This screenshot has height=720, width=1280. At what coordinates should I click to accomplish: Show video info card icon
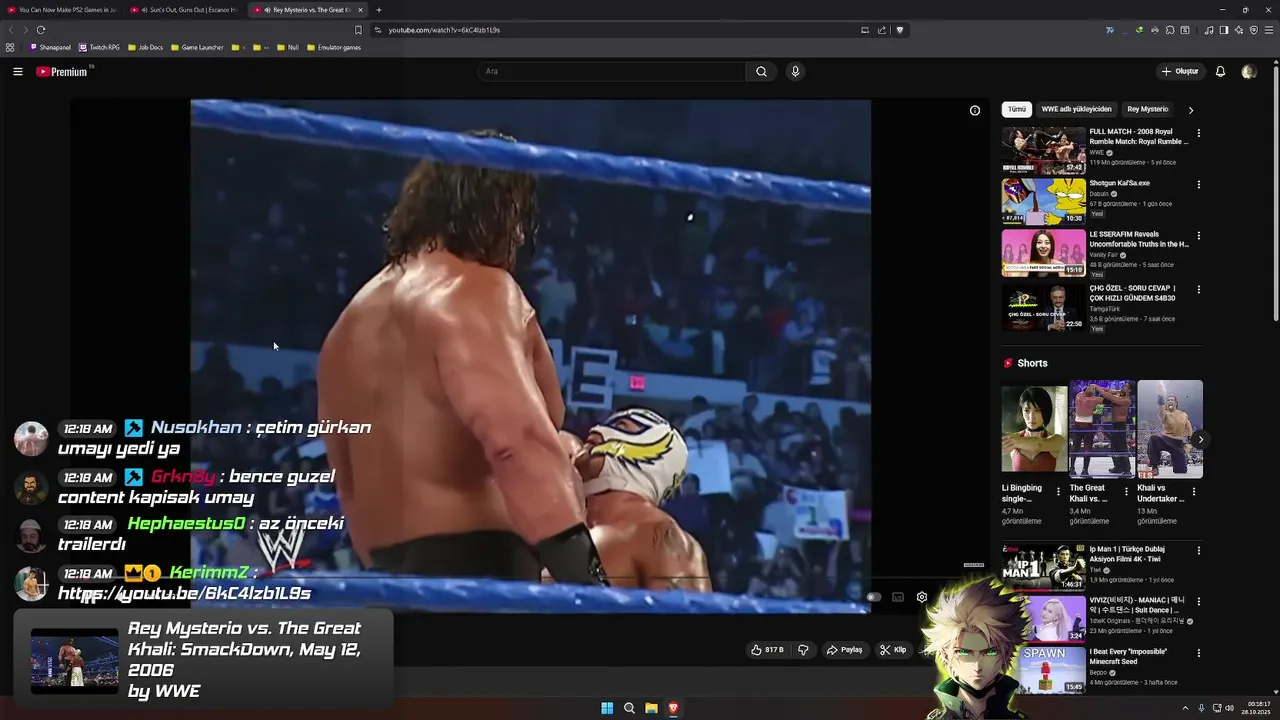pyautogui.click(x=975, y=110)
